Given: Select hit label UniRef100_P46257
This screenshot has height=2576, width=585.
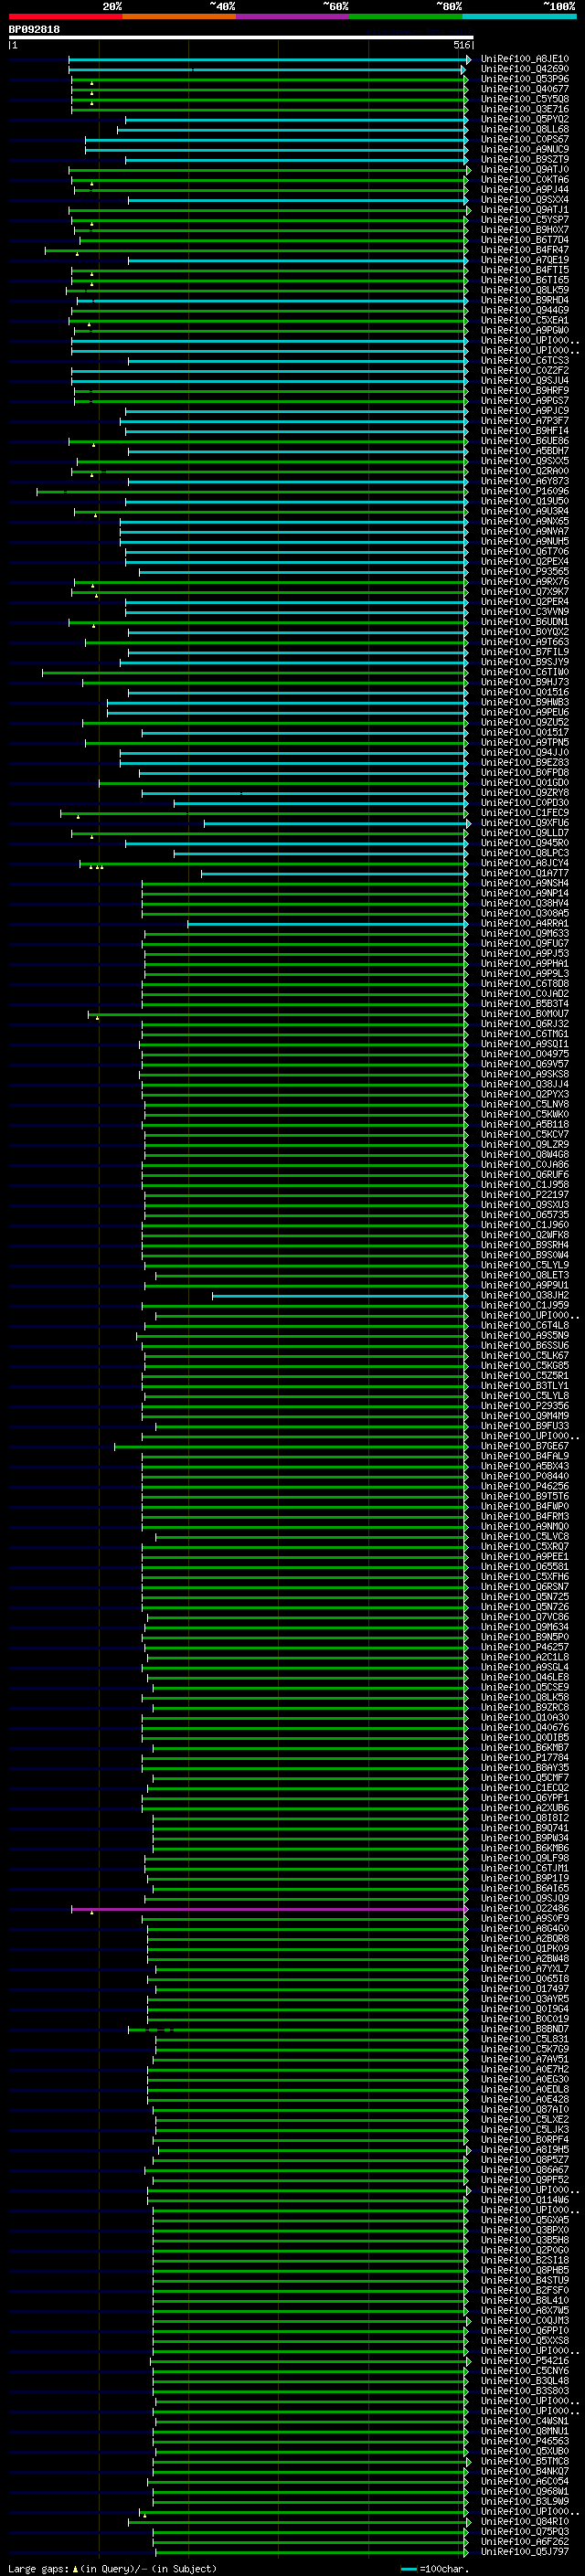Looking at the screenshot, I should 525,1647.
